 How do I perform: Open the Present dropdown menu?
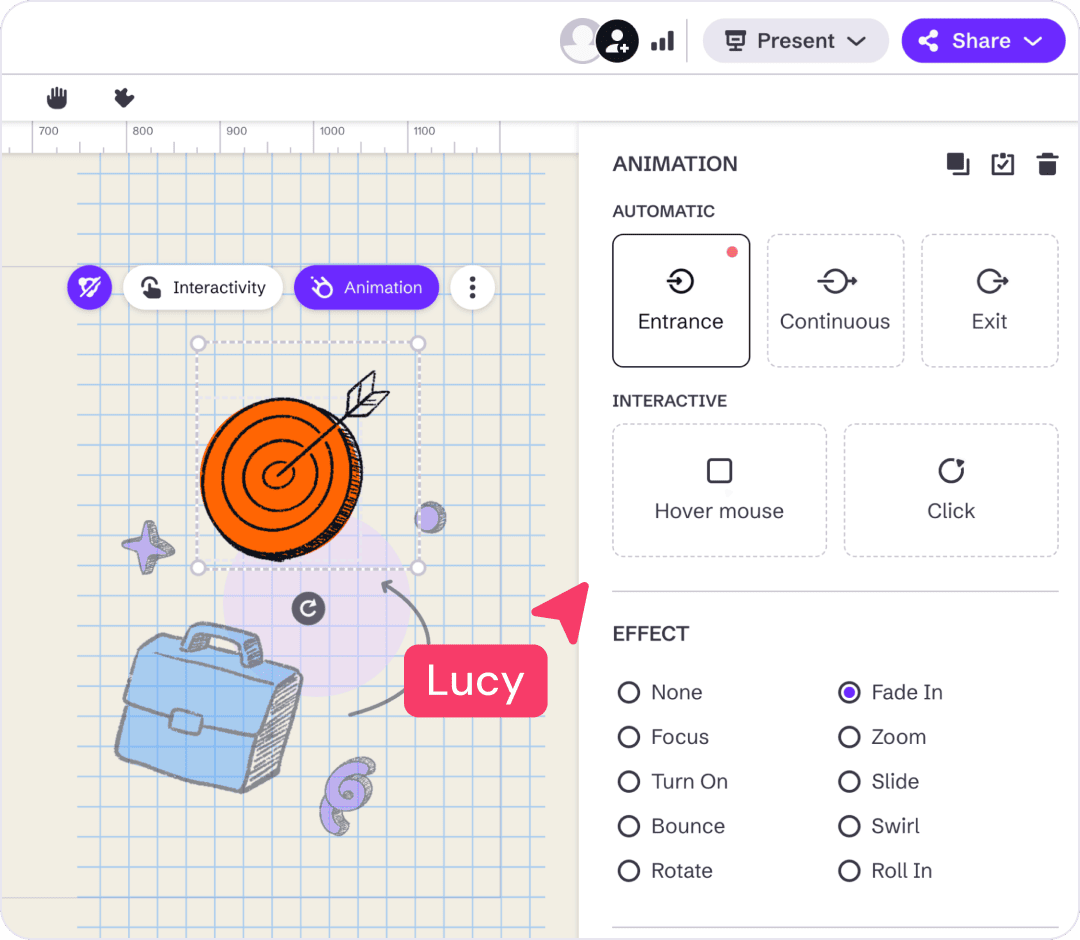point(795,41)
